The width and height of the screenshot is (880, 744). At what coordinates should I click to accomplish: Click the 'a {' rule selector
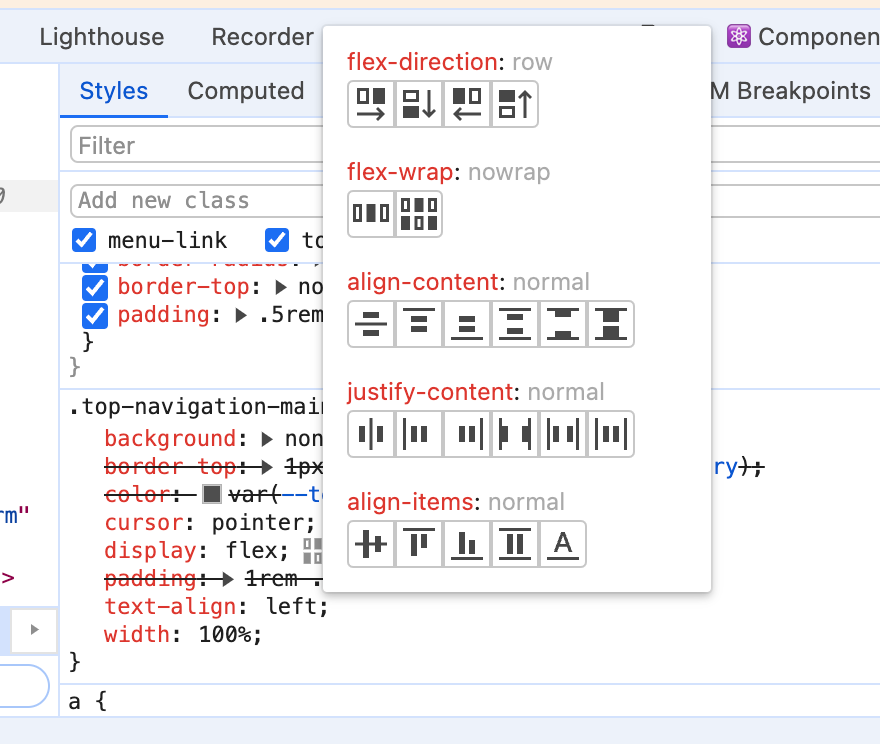[88, 701]
